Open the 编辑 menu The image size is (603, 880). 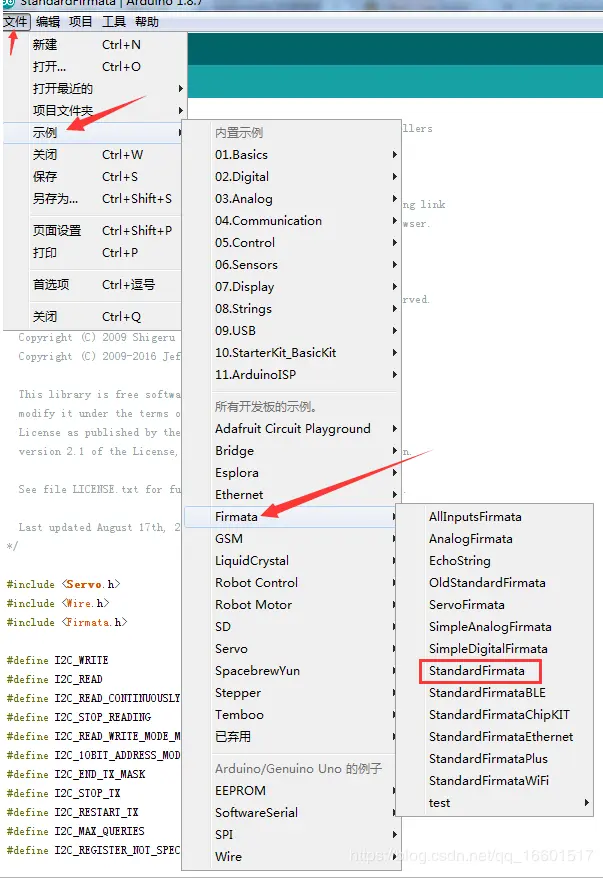48,22
